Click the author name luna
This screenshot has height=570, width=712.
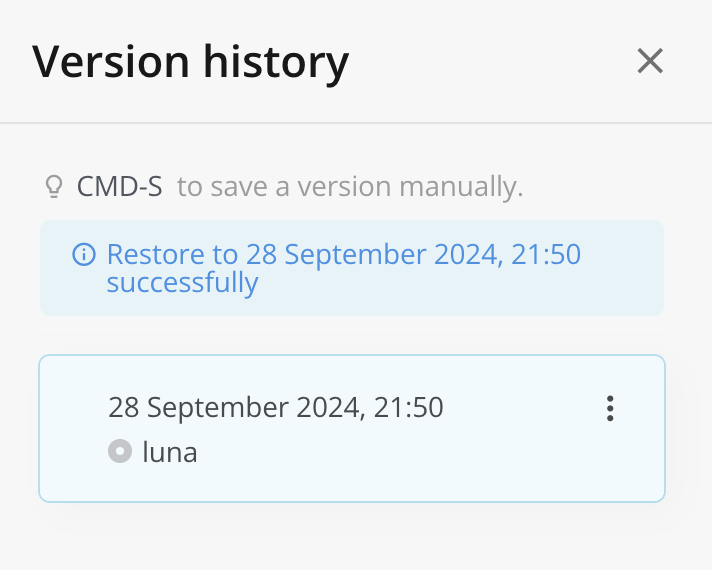click(x=170, y=452)
